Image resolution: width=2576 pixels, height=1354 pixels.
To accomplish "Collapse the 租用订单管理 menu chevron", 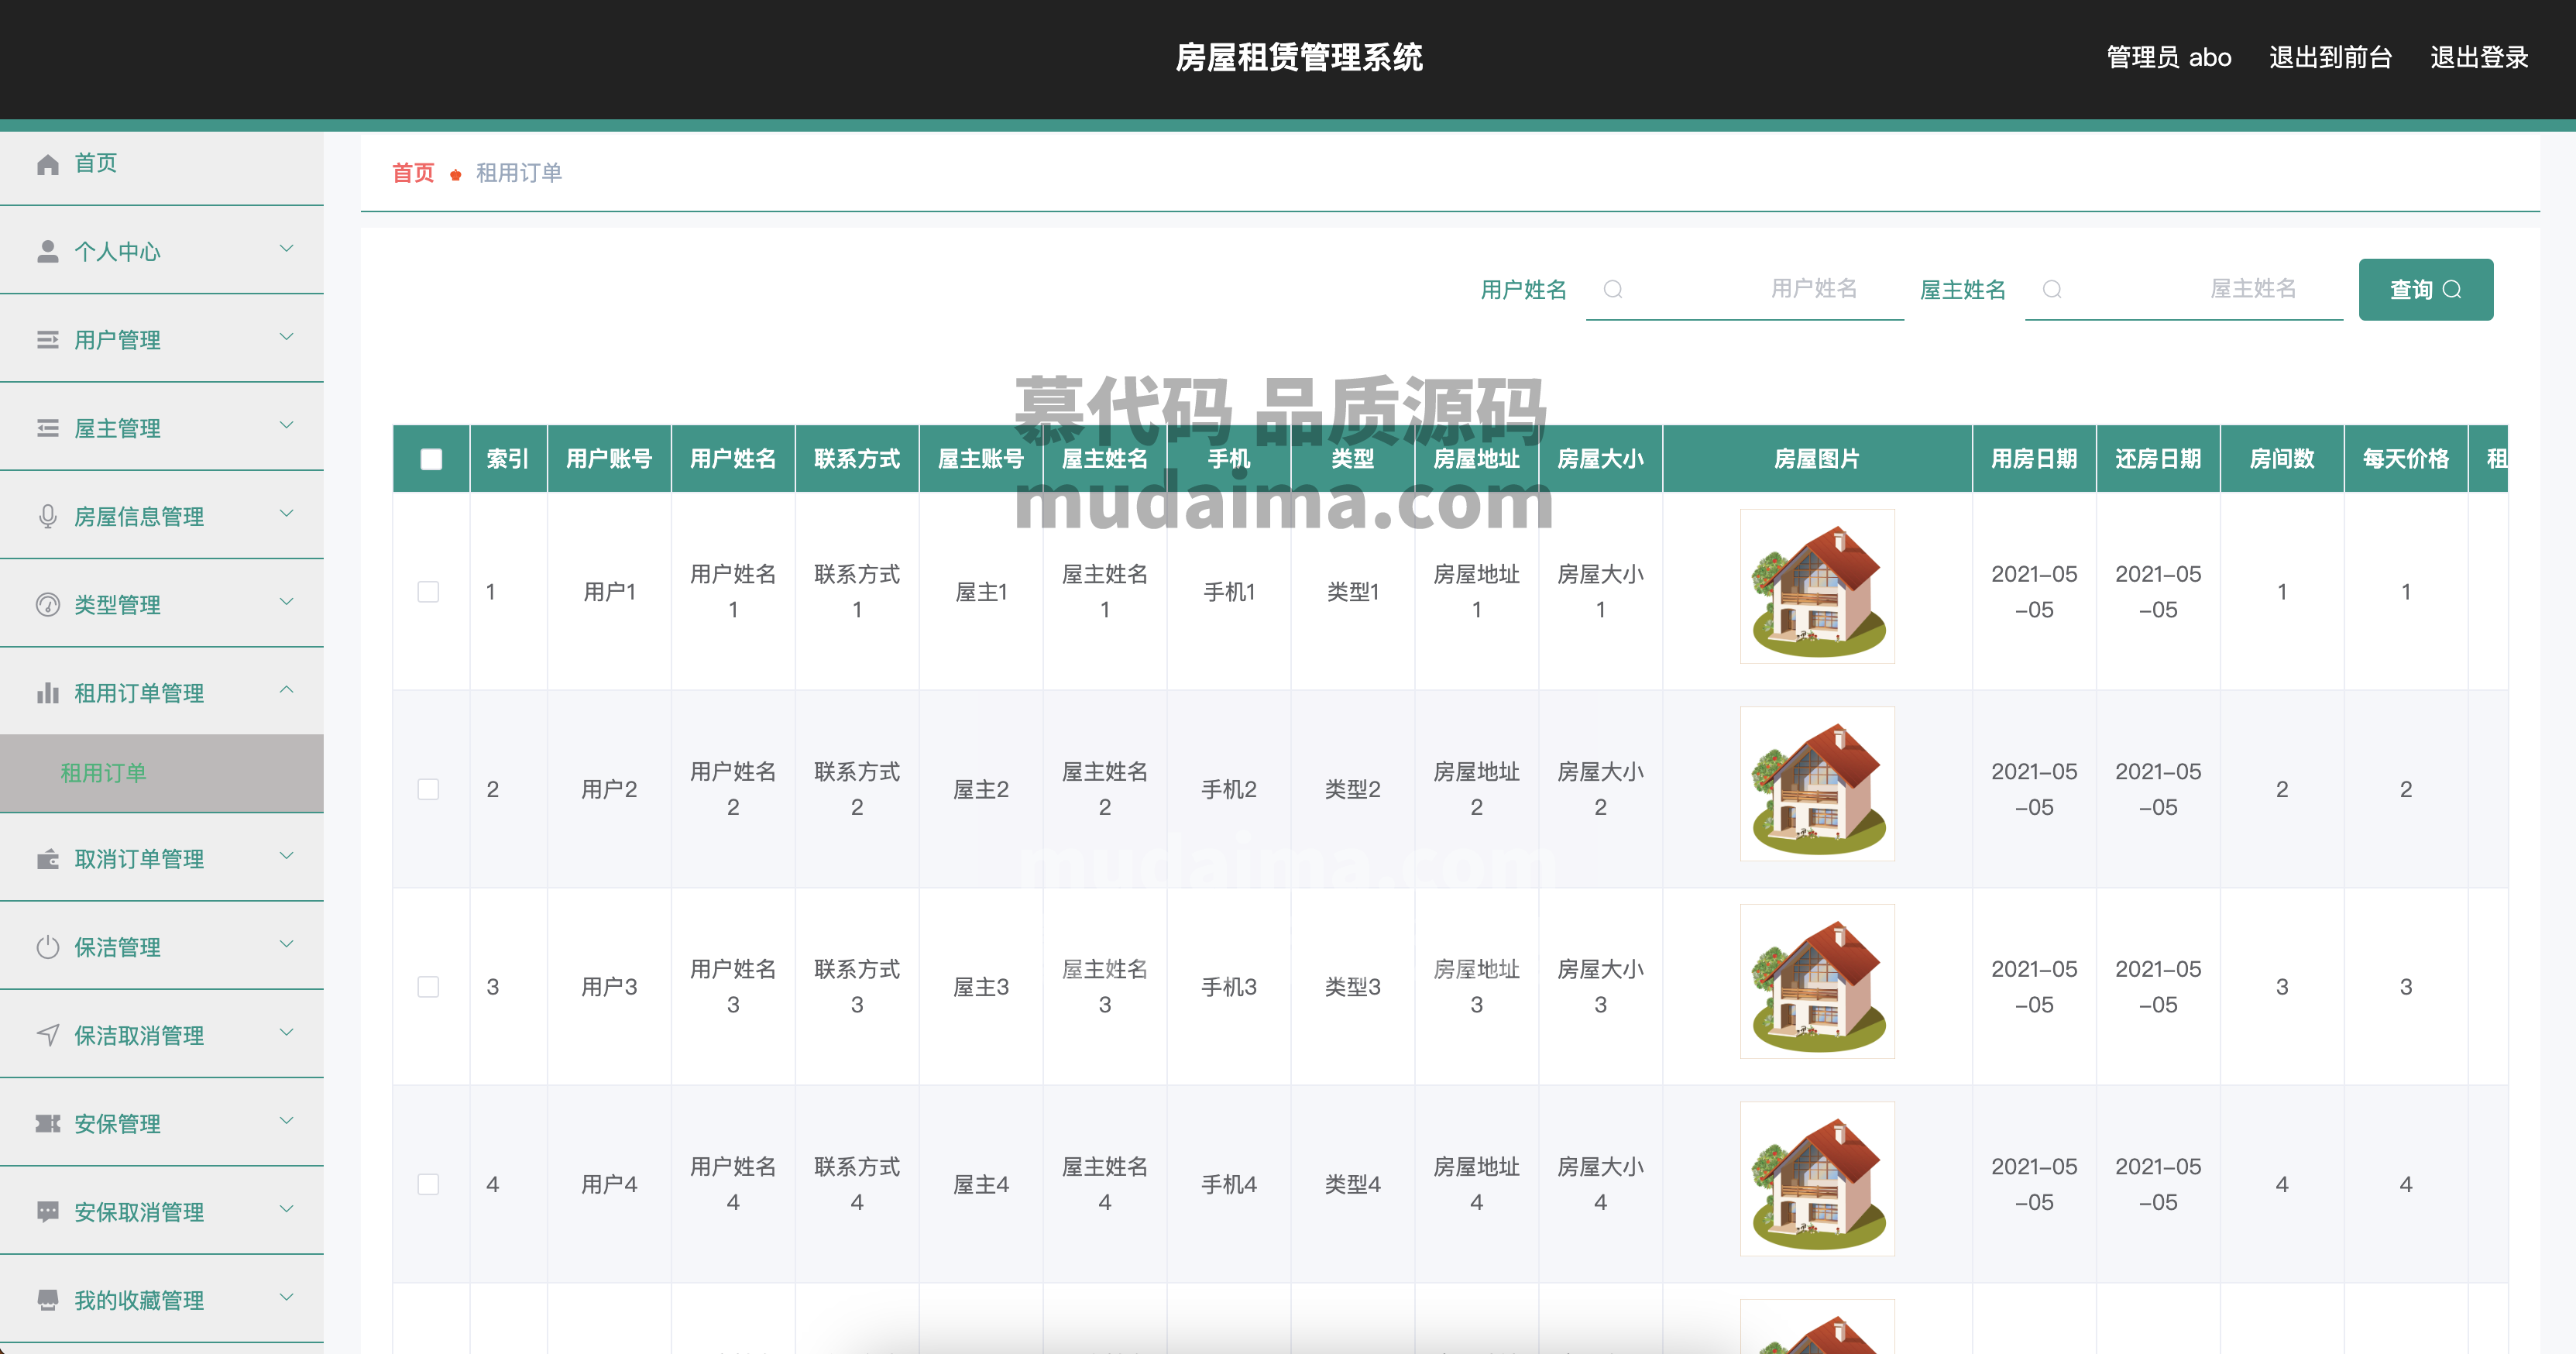I will coord(287,690).
